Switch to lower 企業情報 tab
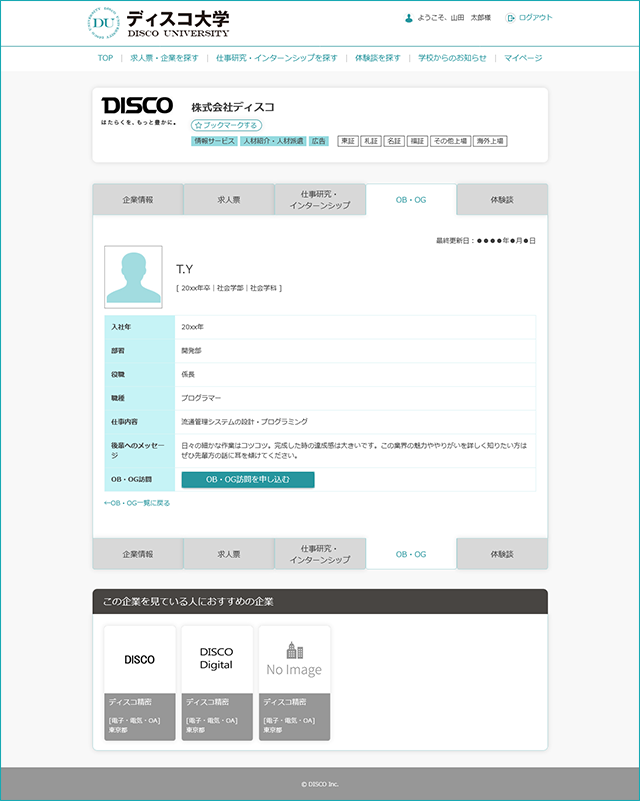Screen dimensions: 640x801 (138, 554)
